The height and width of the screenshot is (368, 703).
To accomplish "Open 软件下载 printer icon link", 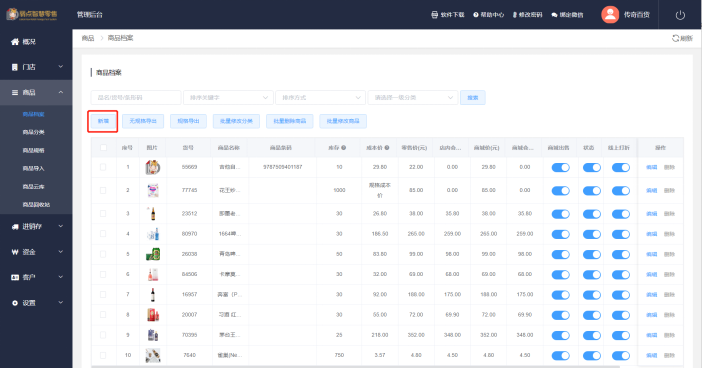I will pyautogui.click(x=434, y=15).
